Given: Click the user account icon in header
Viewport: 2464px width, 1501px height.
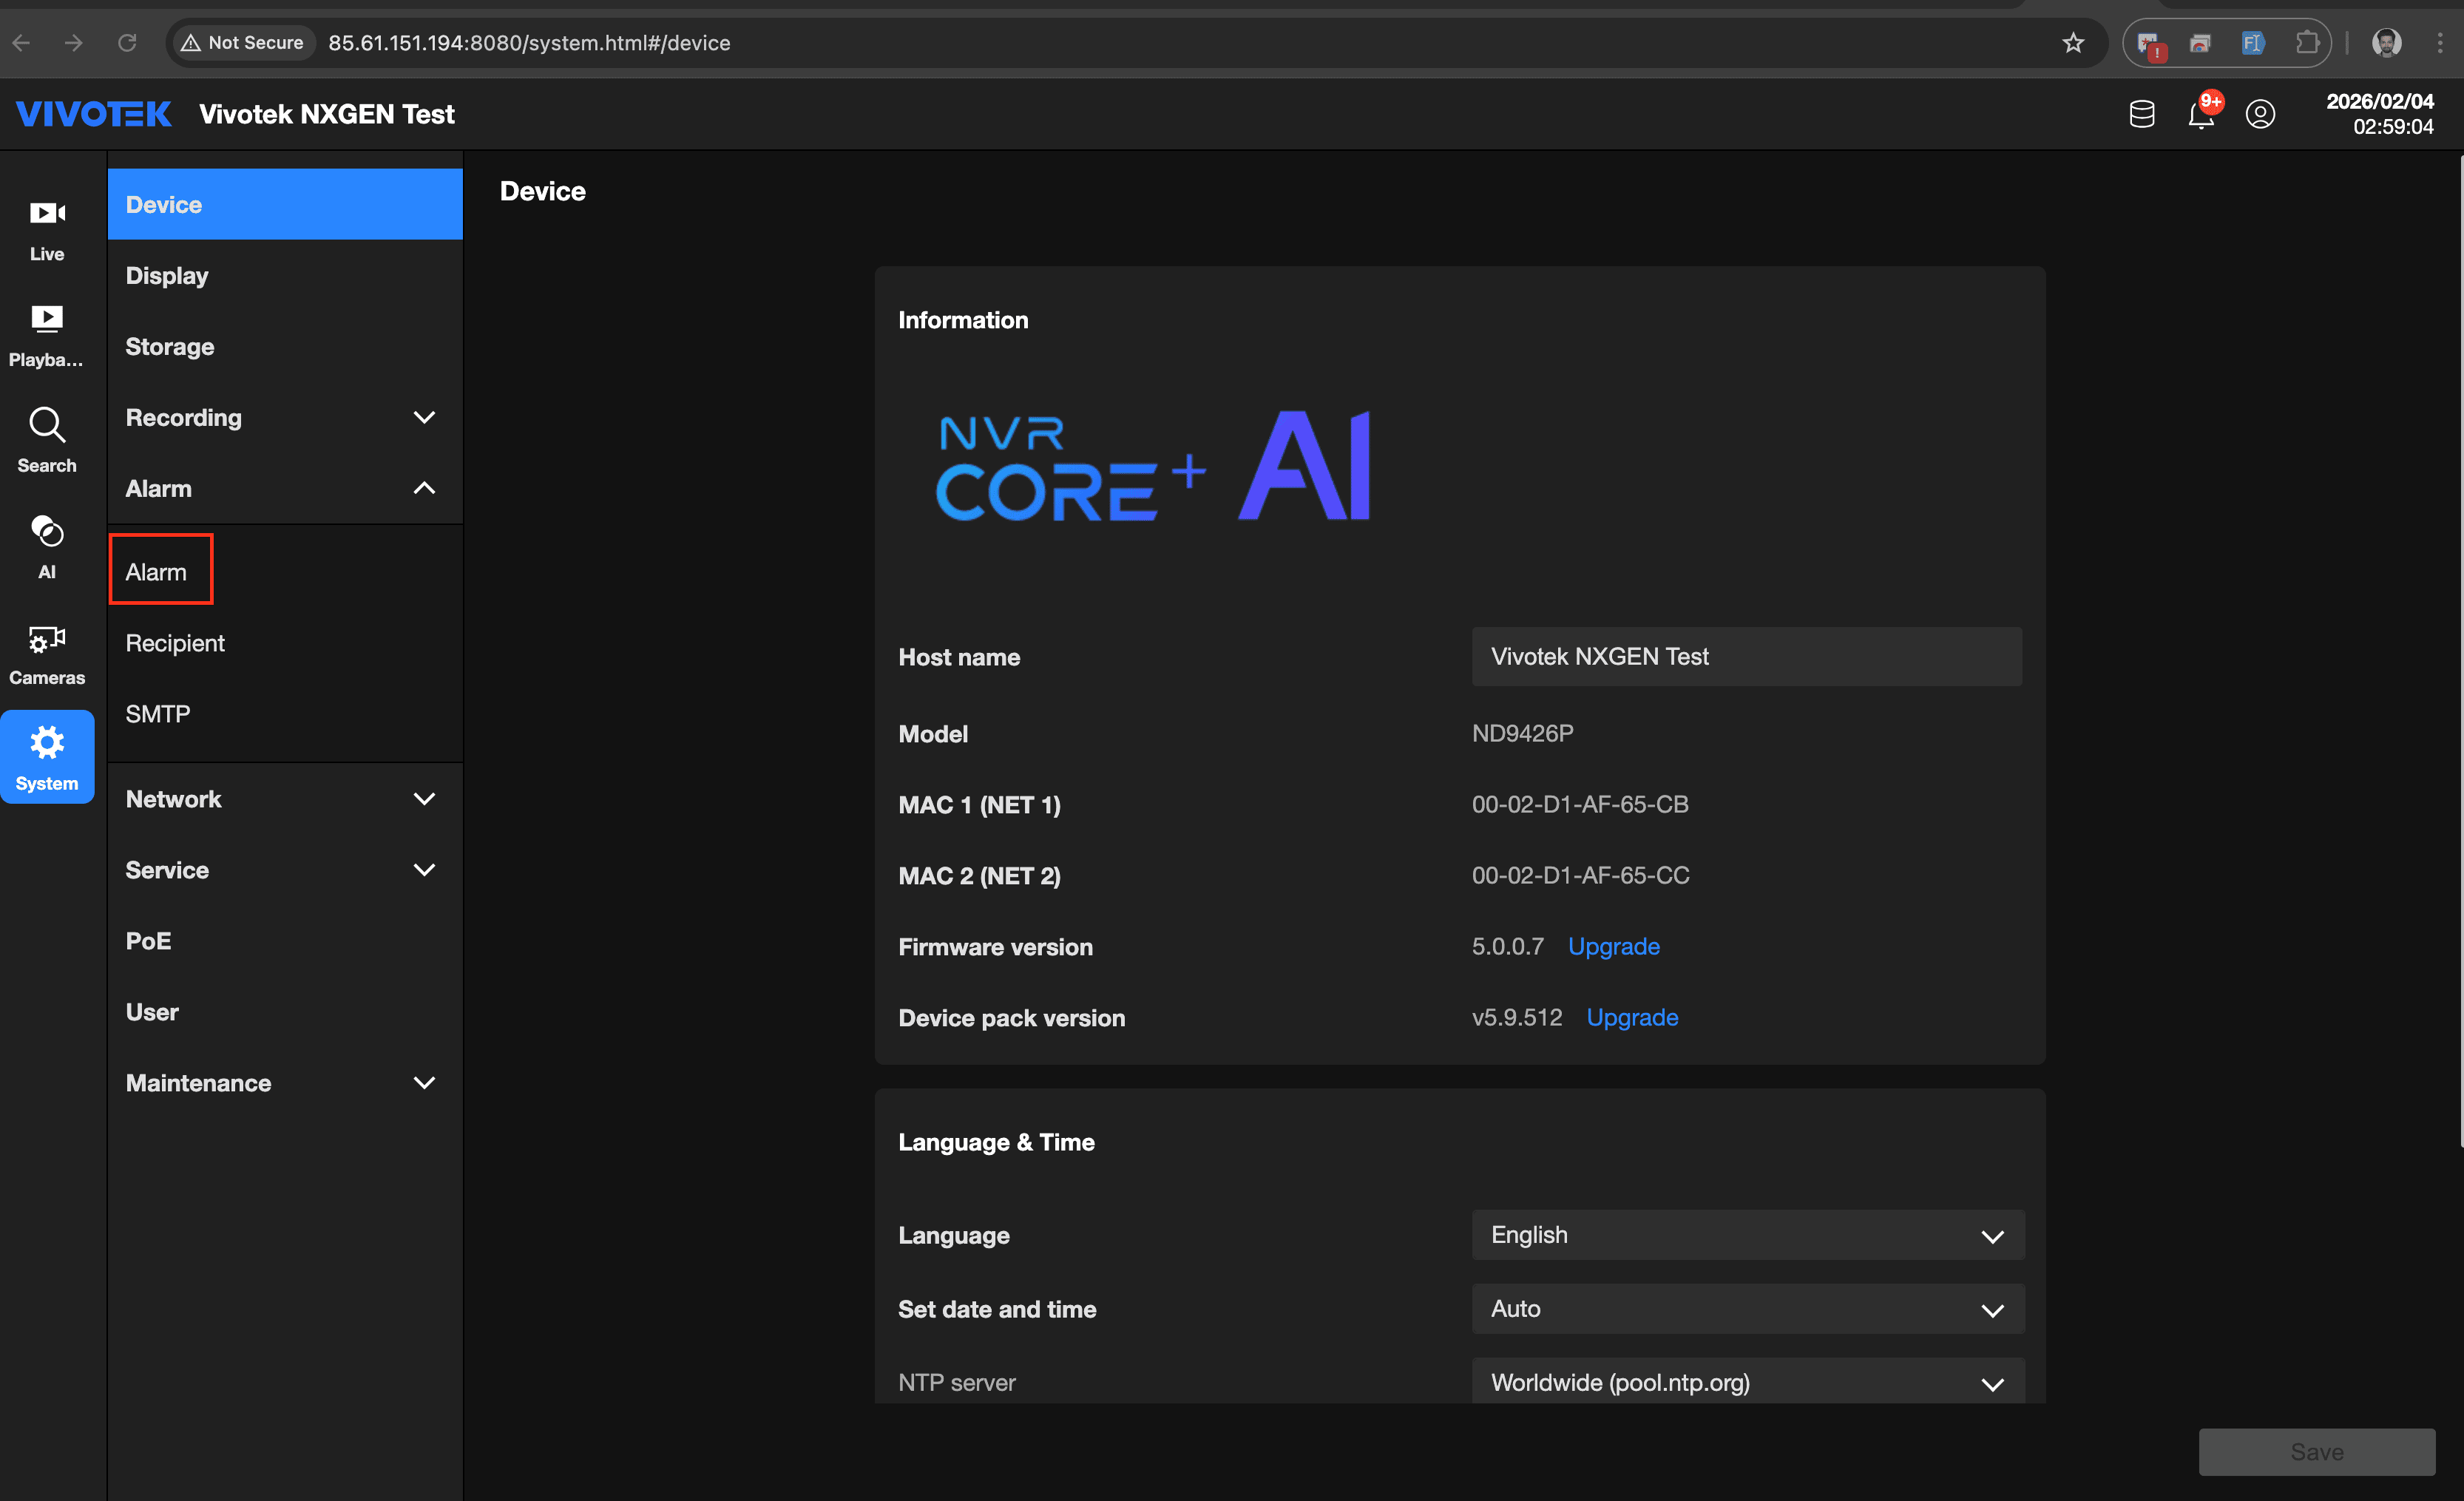Looking at the screenshot, I should tap(2260, 114).
